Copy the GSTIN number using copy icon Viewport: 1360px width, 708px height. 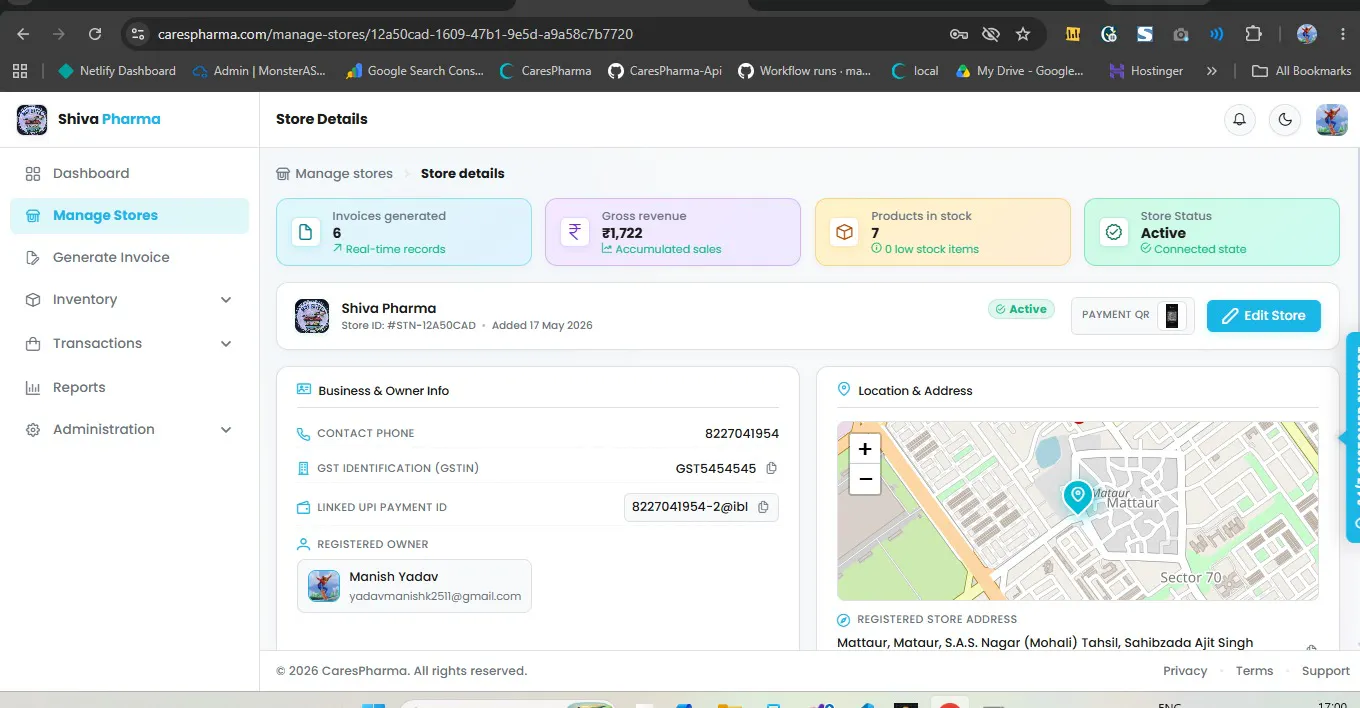point(771,468)
